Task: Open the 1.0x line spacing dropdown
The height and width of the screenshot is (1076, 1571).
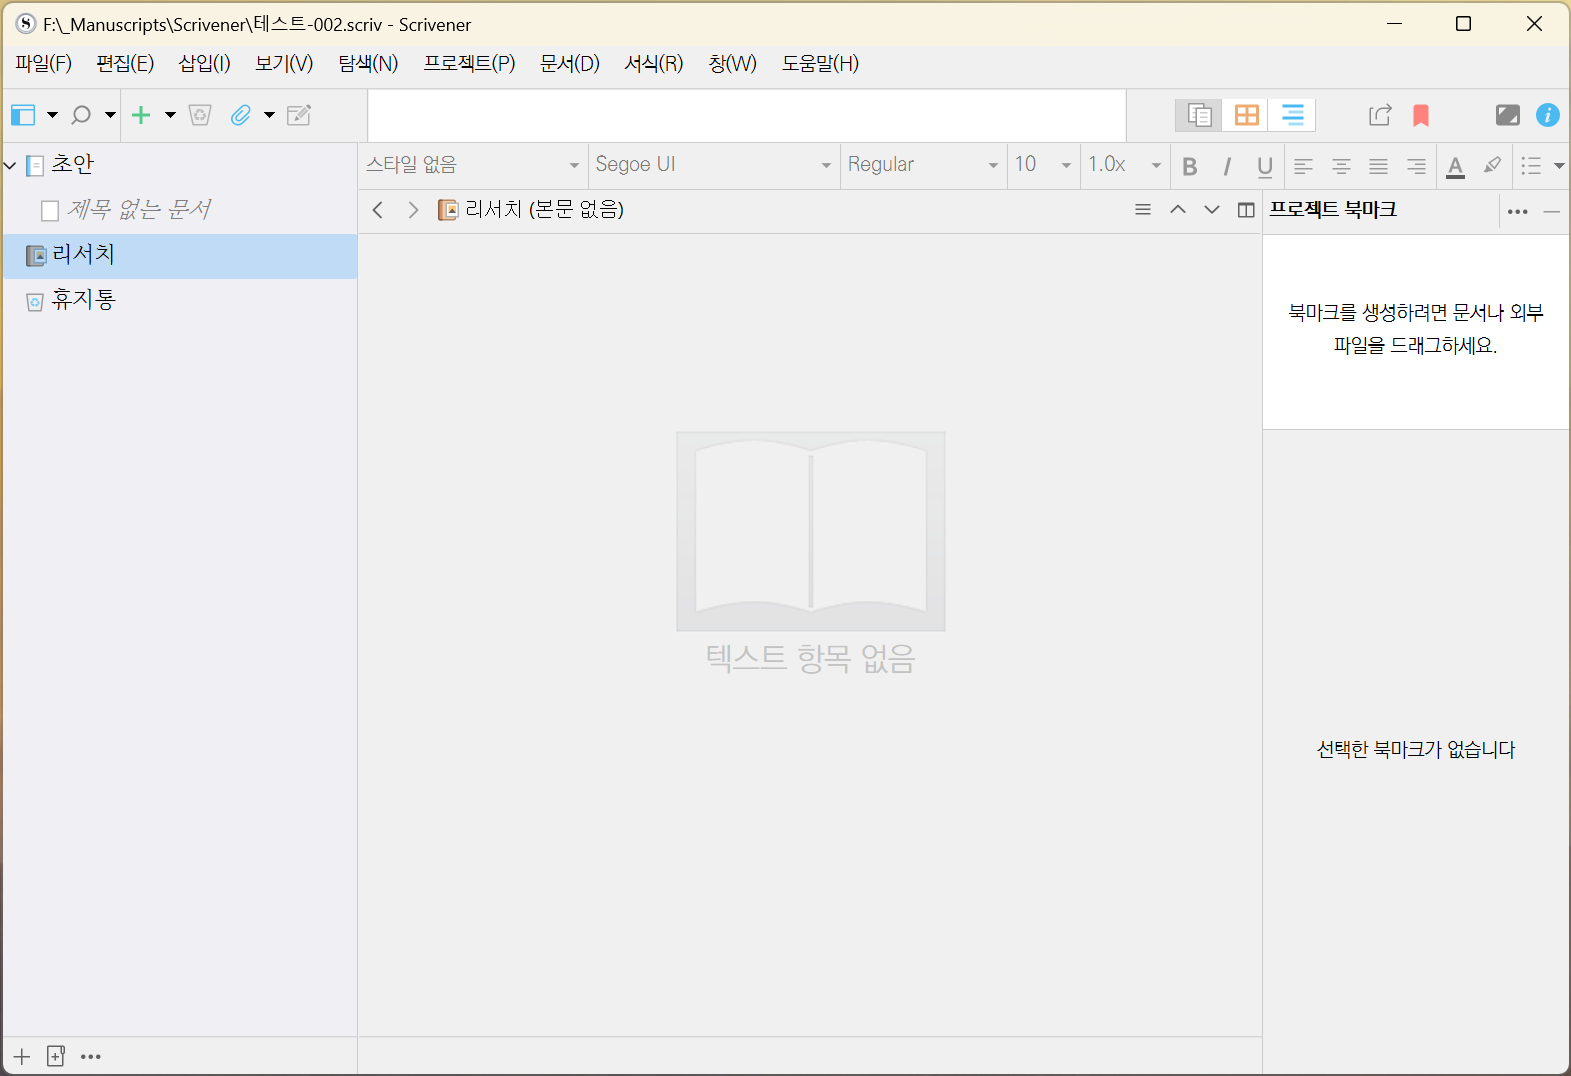Action: [x=1124, y=165]
